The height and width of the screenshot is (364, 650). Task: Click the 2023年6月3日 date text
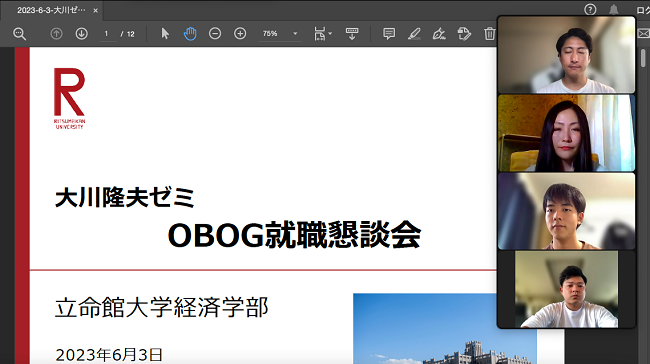click(x=109, y=355)
